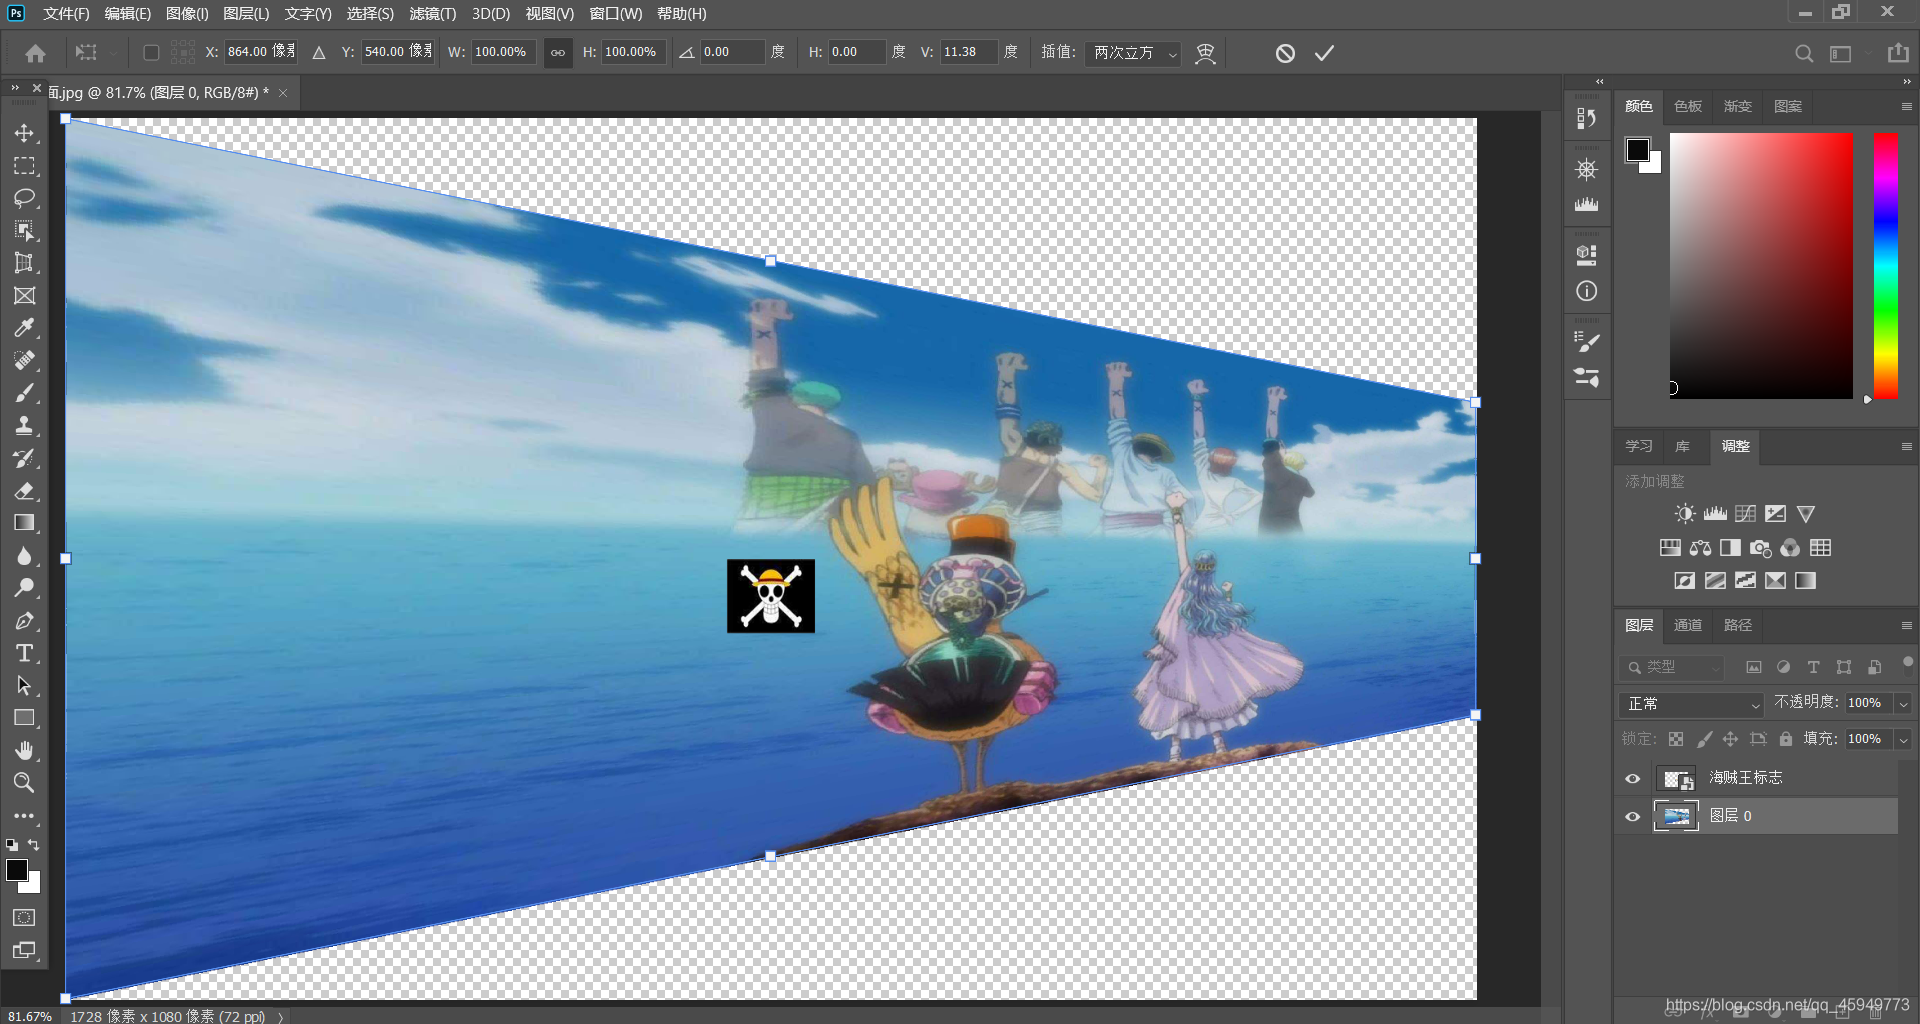
Task: Toggle visibility of 海贼王标志 layer
Action: 1633,779
